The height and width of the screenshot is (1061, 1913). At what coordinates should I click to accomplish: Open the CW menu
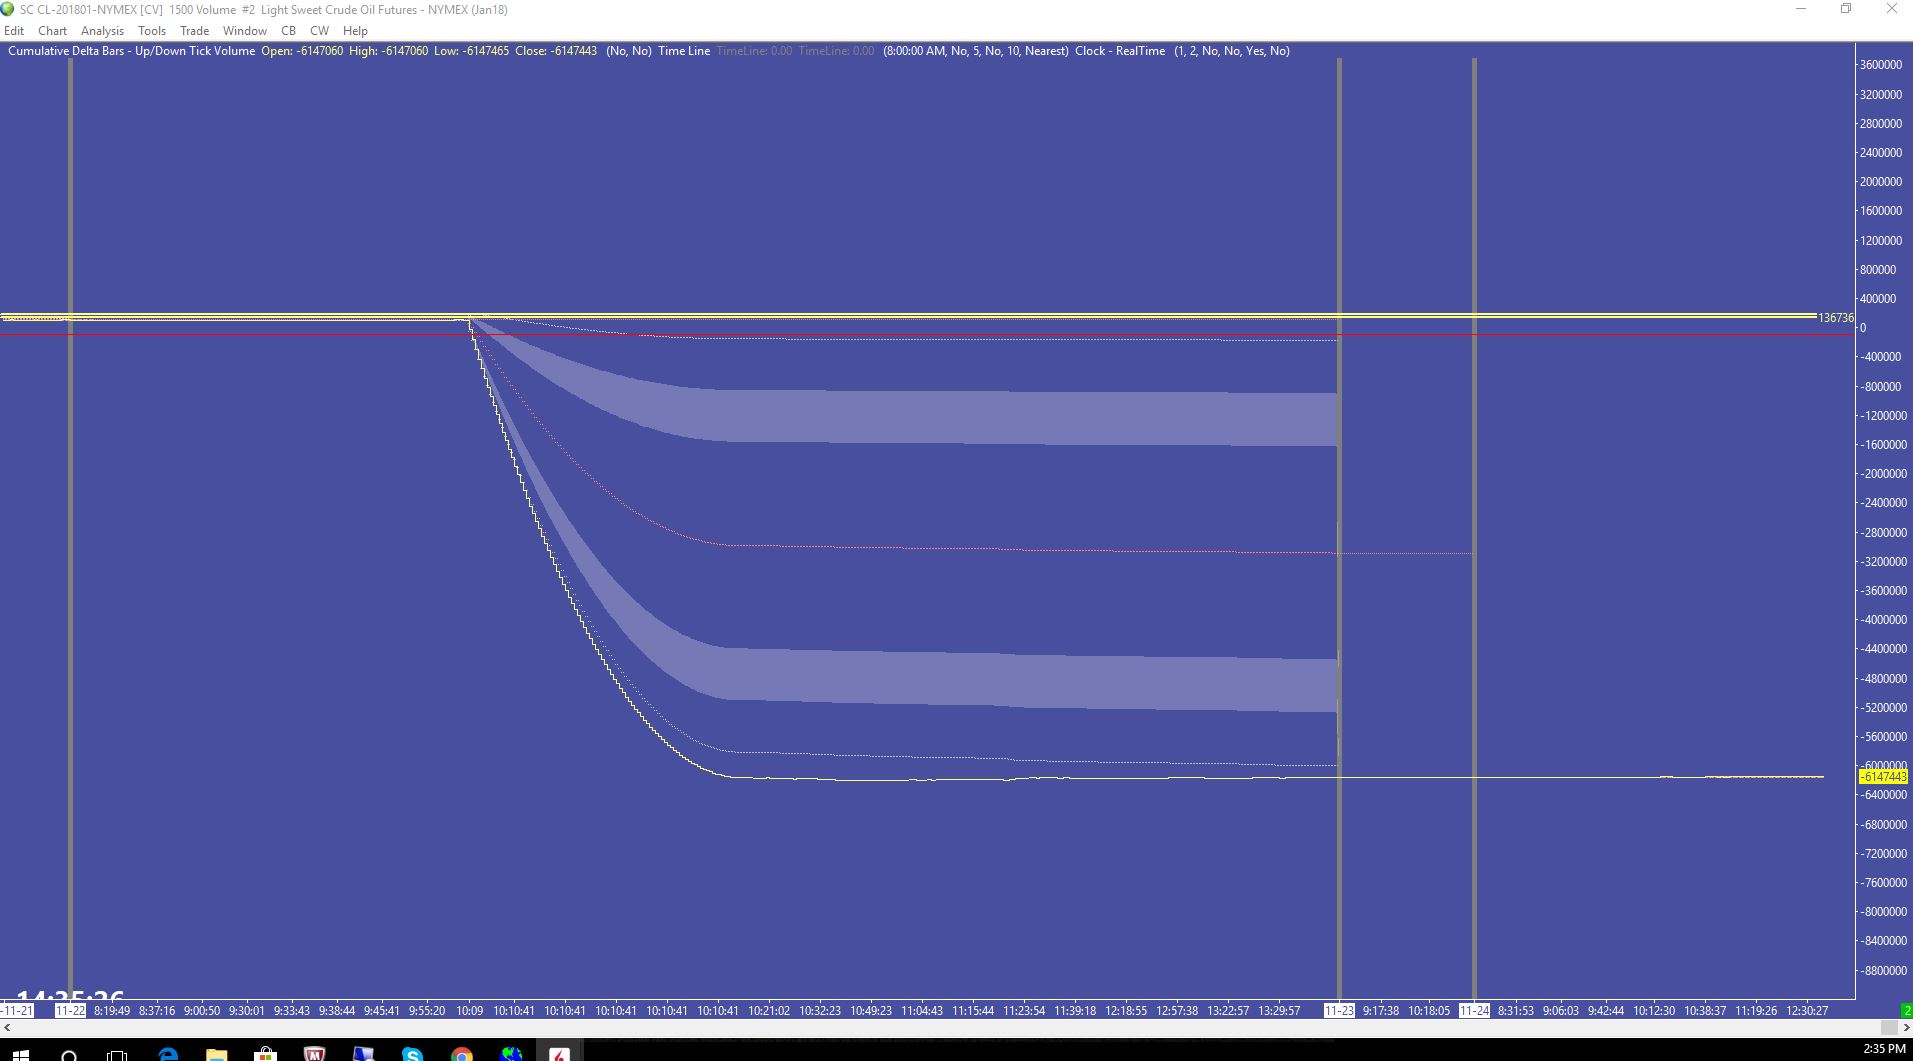click(x=319, y=31)
